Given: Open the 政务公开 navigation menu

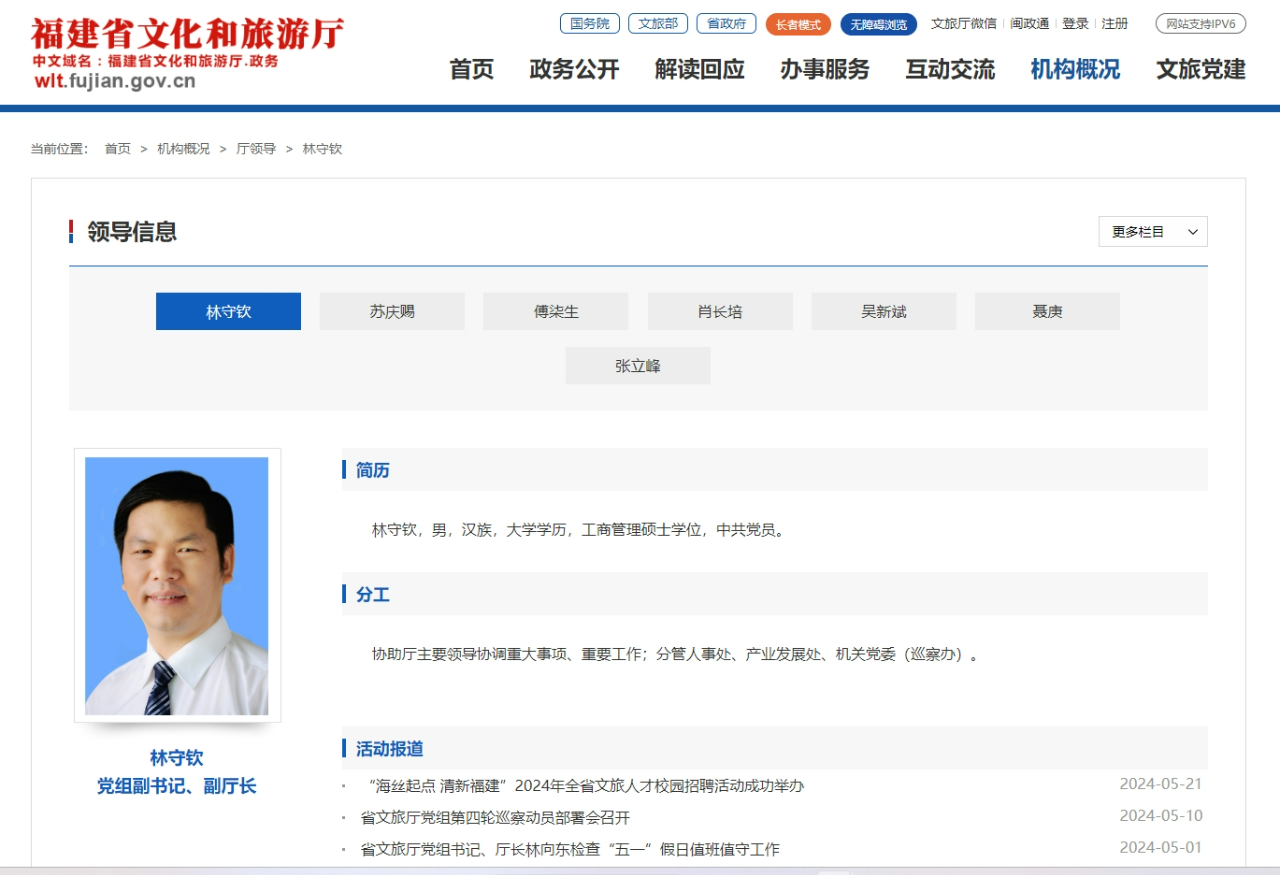Looking at the screenshot, I should (574, 69).
